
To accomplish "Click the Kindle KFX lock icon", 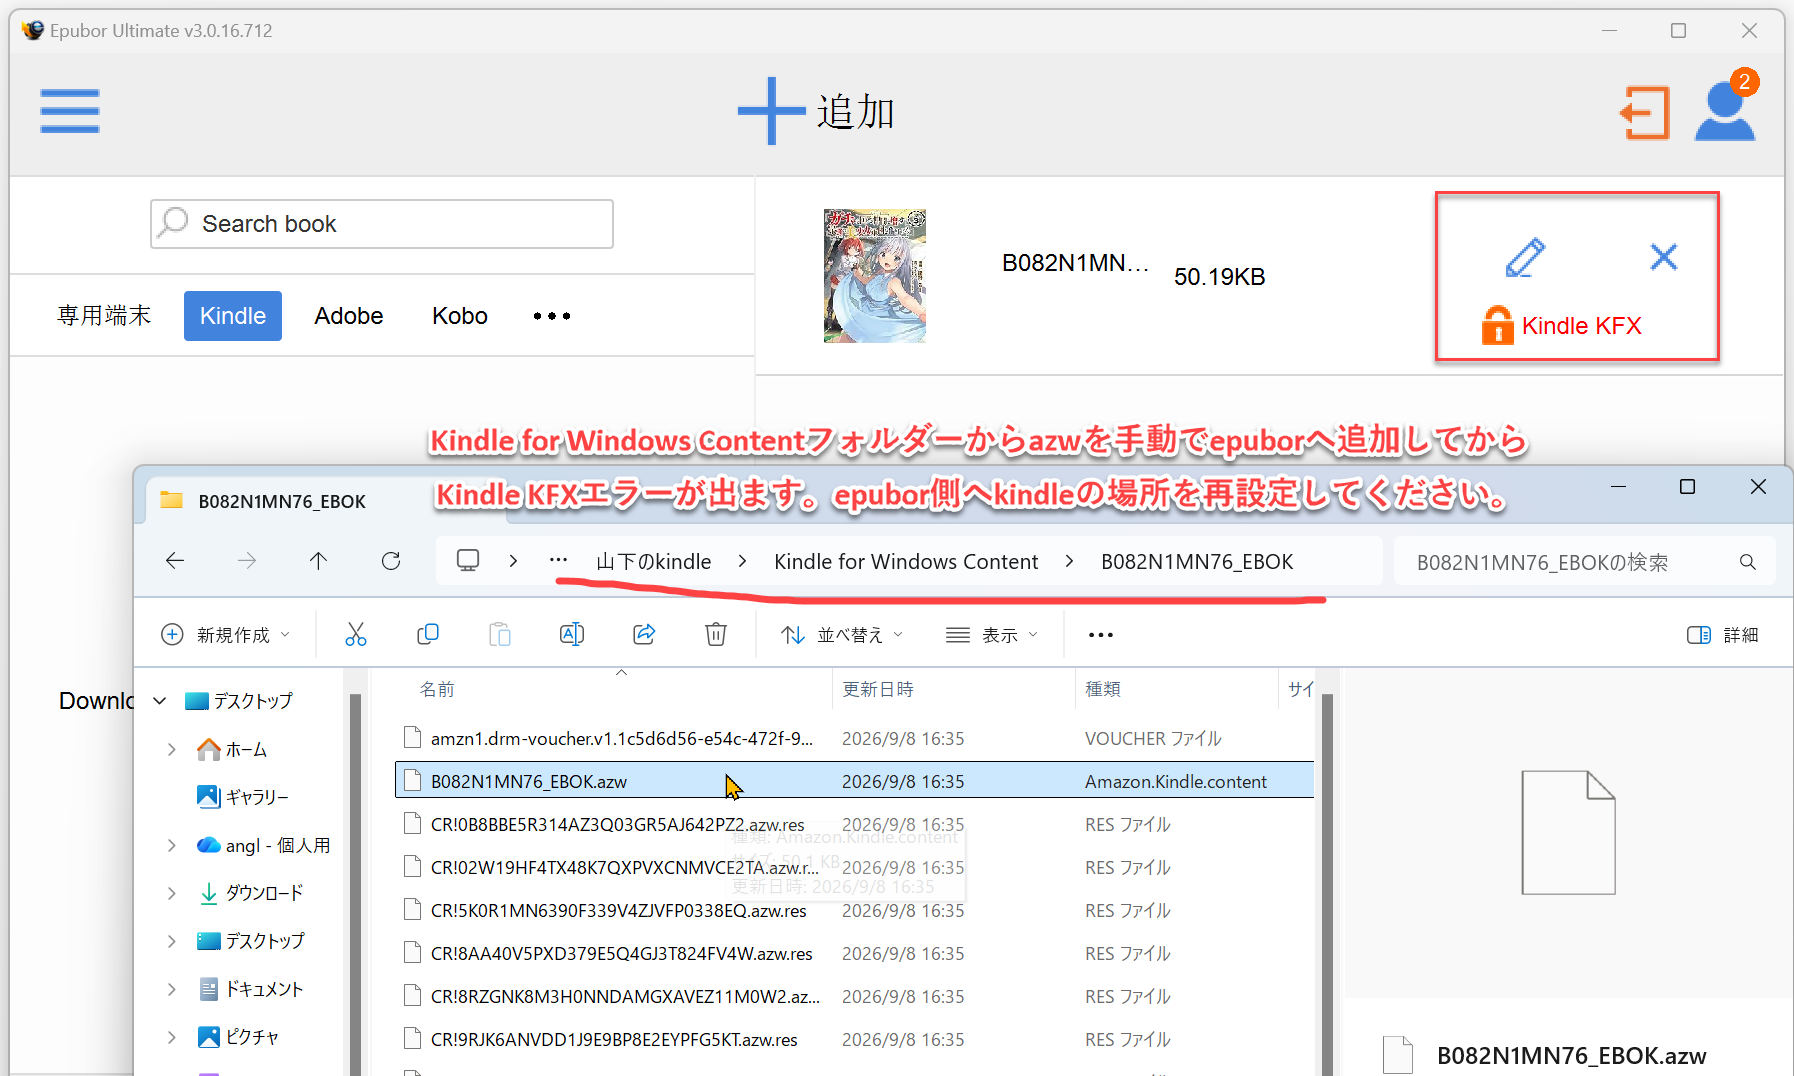I will point(1497,325).
